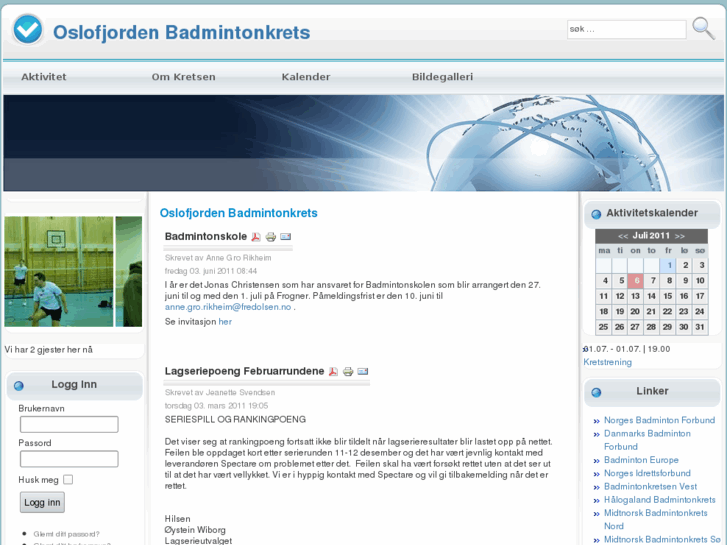This screenshot has height=545, width=727.
Task: Select day 15 in July calendar
Action: coord(668,296)
